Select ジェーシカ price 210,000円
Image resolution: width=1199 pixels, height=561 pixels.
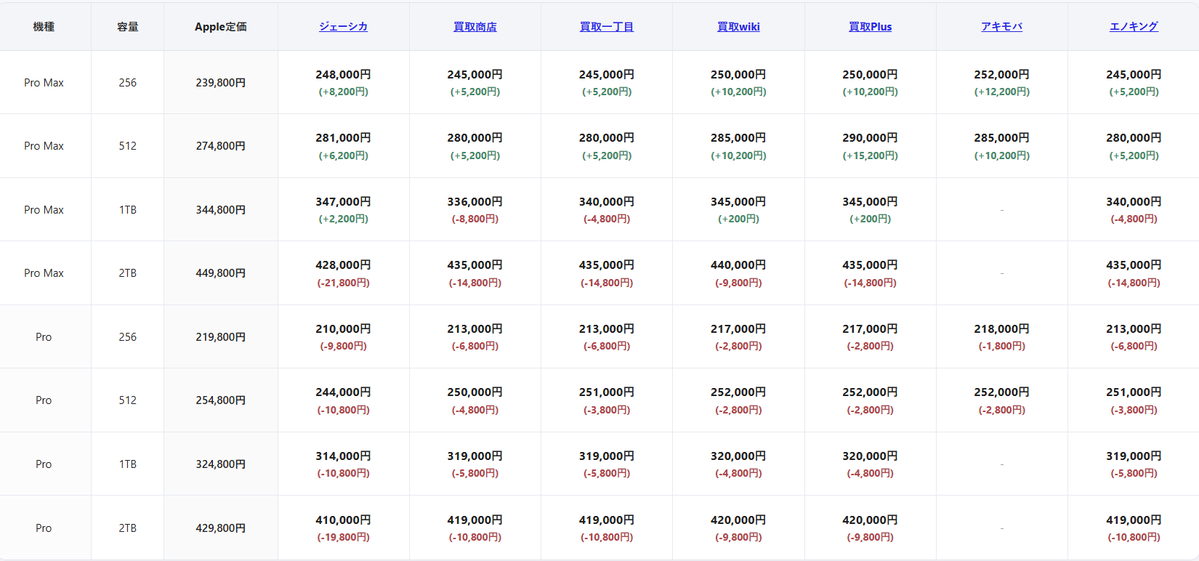[x=343, y=329]
